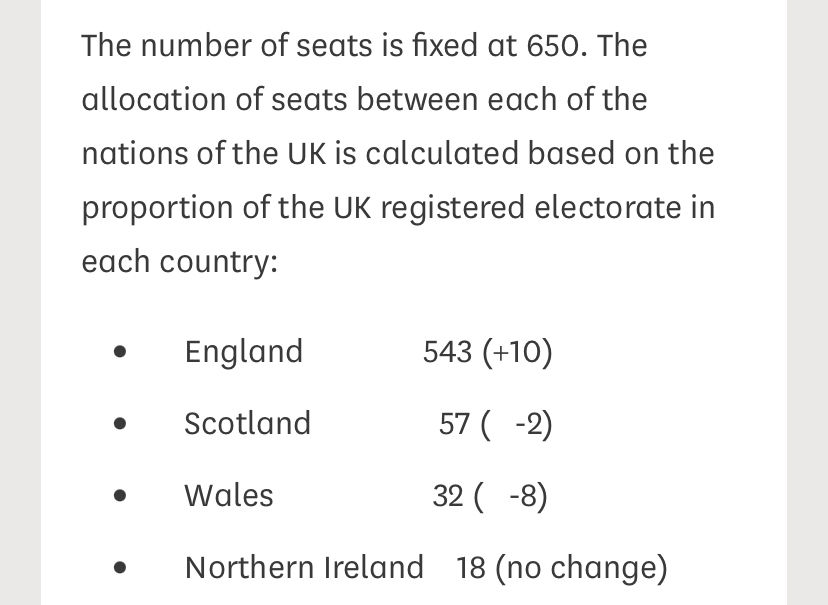Image resolution: width=828 pixels, height=605 pixels.
Task: Click the word England in the list
Action: pos(243,353)
